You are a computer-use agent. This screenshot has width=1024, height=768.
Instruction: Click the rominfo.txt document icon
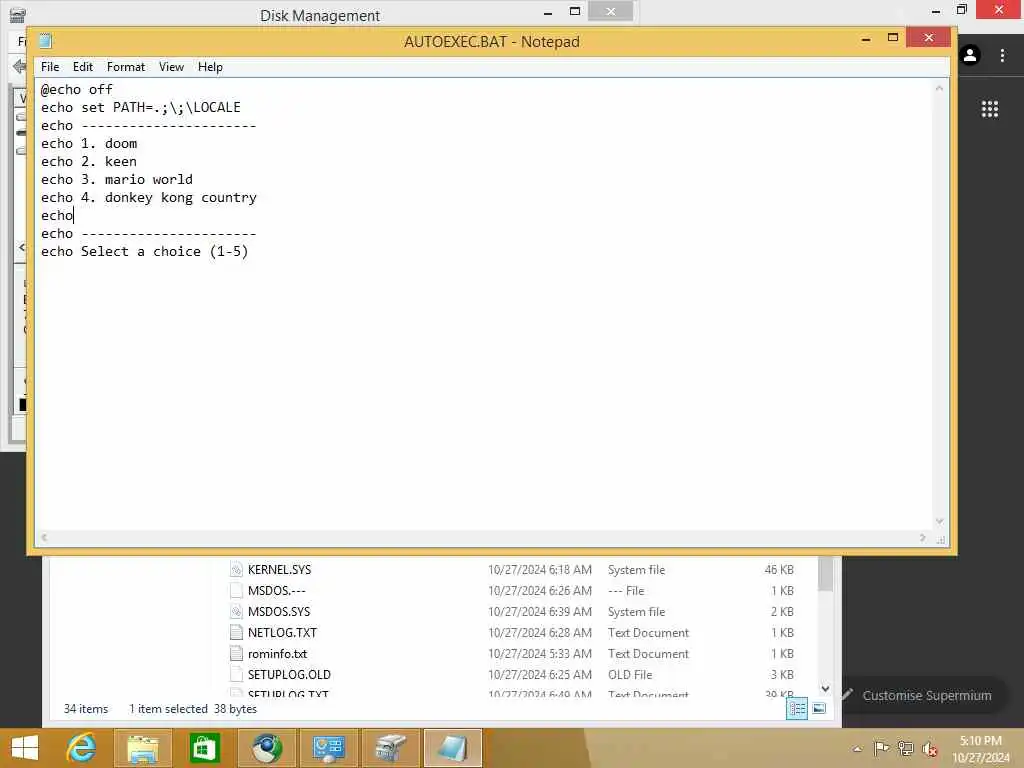236,654
